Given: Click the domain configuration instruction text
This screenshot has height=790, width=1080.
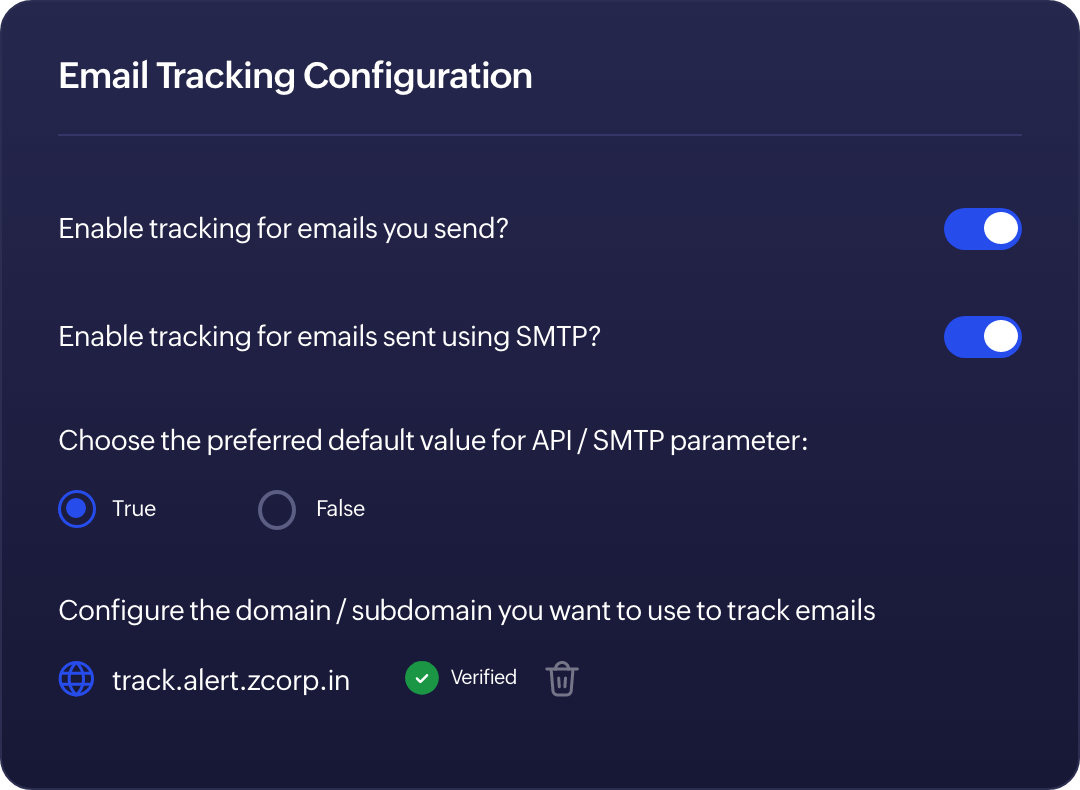Looking at the screenshot, I should pyautogui.click(x=467, y=610).
